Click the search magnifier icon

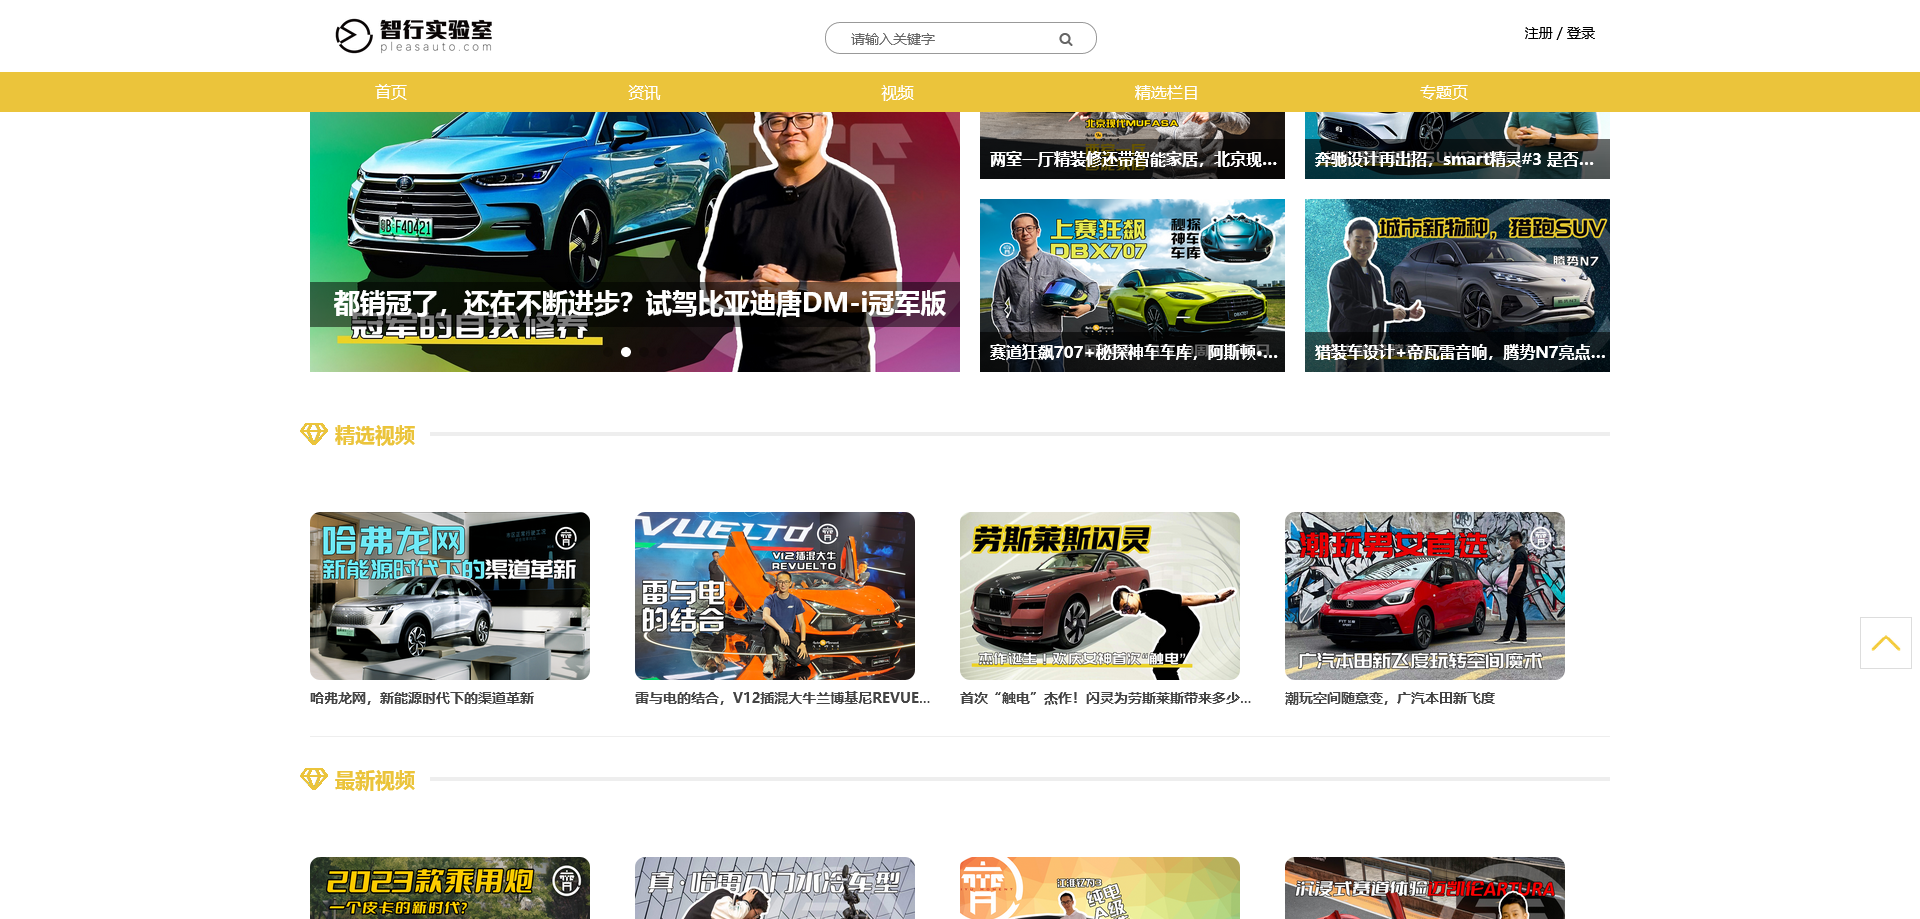[1065, 38]
